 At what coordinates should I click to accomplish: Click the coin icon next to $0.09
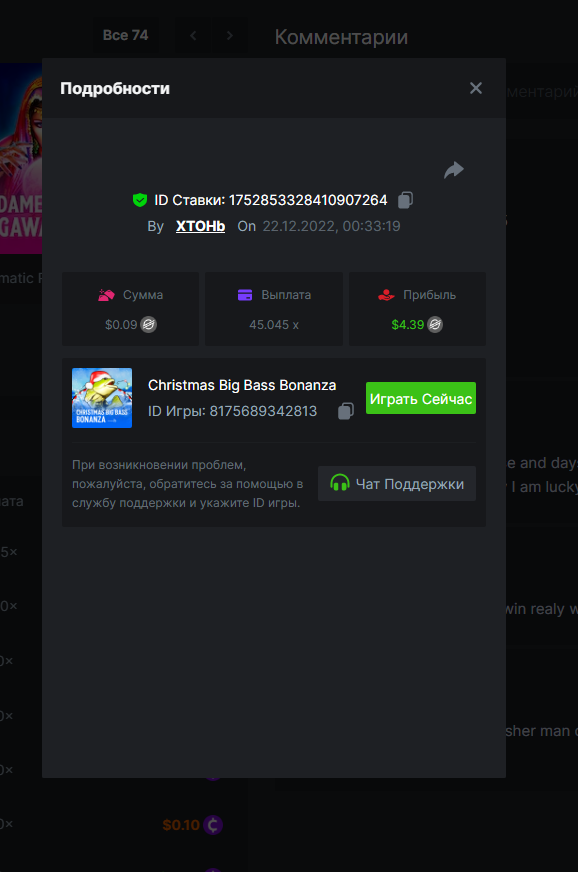(x=149, y=324)
